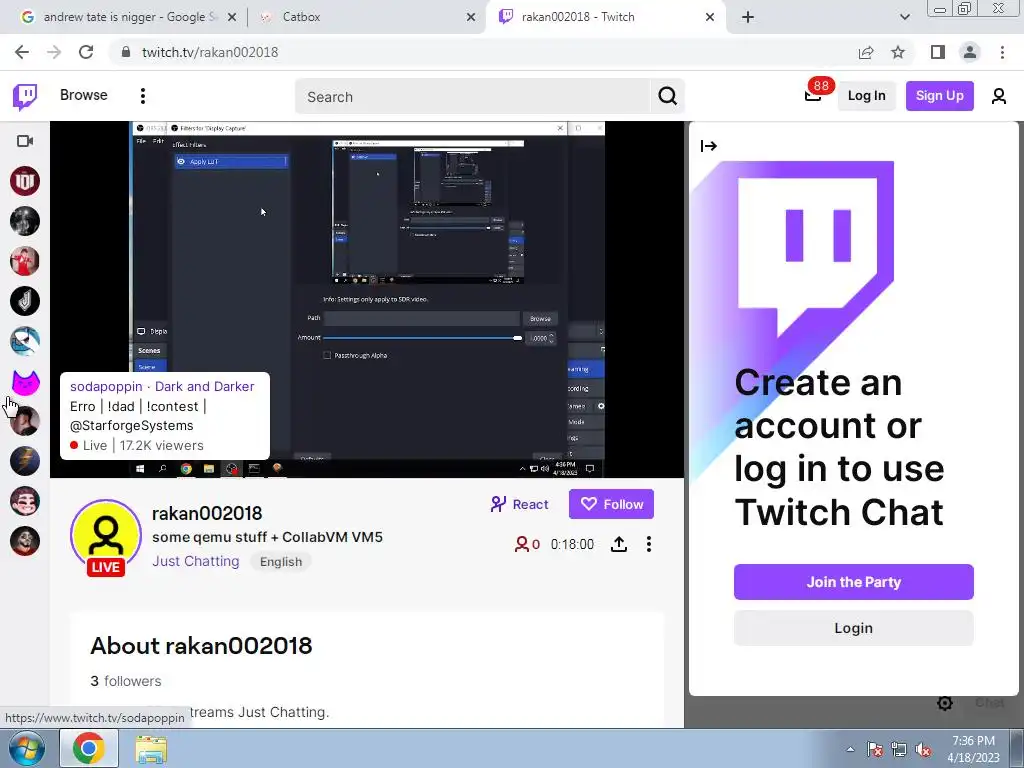Open the lightning bolt avatar channel in sidebar
The width and height of the screenshot is (1024, 768).
click(x=25, y=461)
